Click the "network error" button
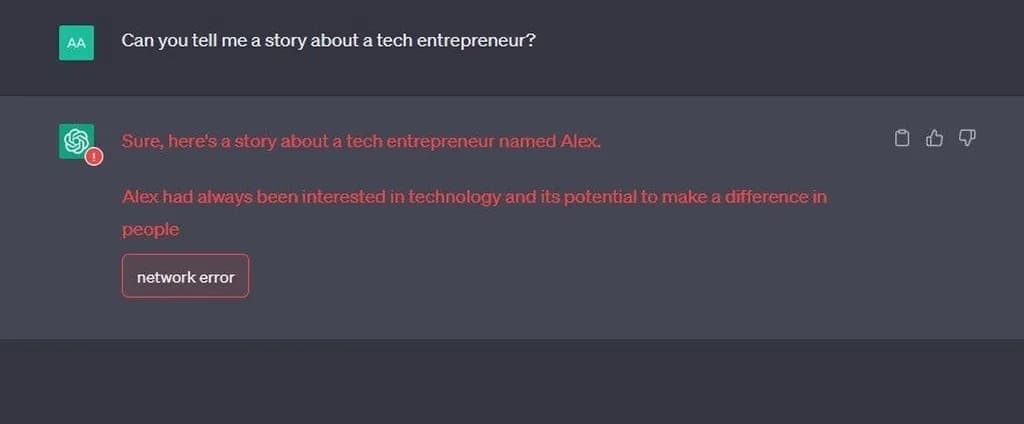 [x=185, y=276]
